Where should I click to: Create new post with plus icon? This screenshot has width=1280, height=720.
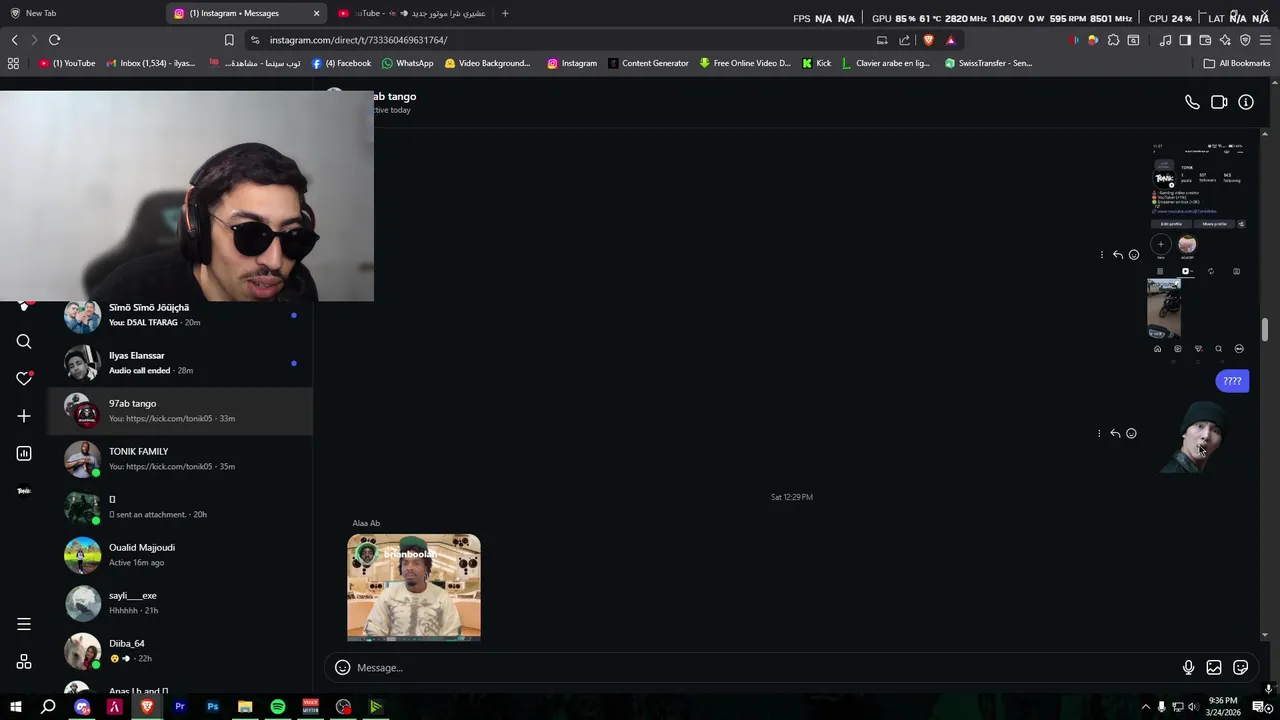tap(24, 416)
